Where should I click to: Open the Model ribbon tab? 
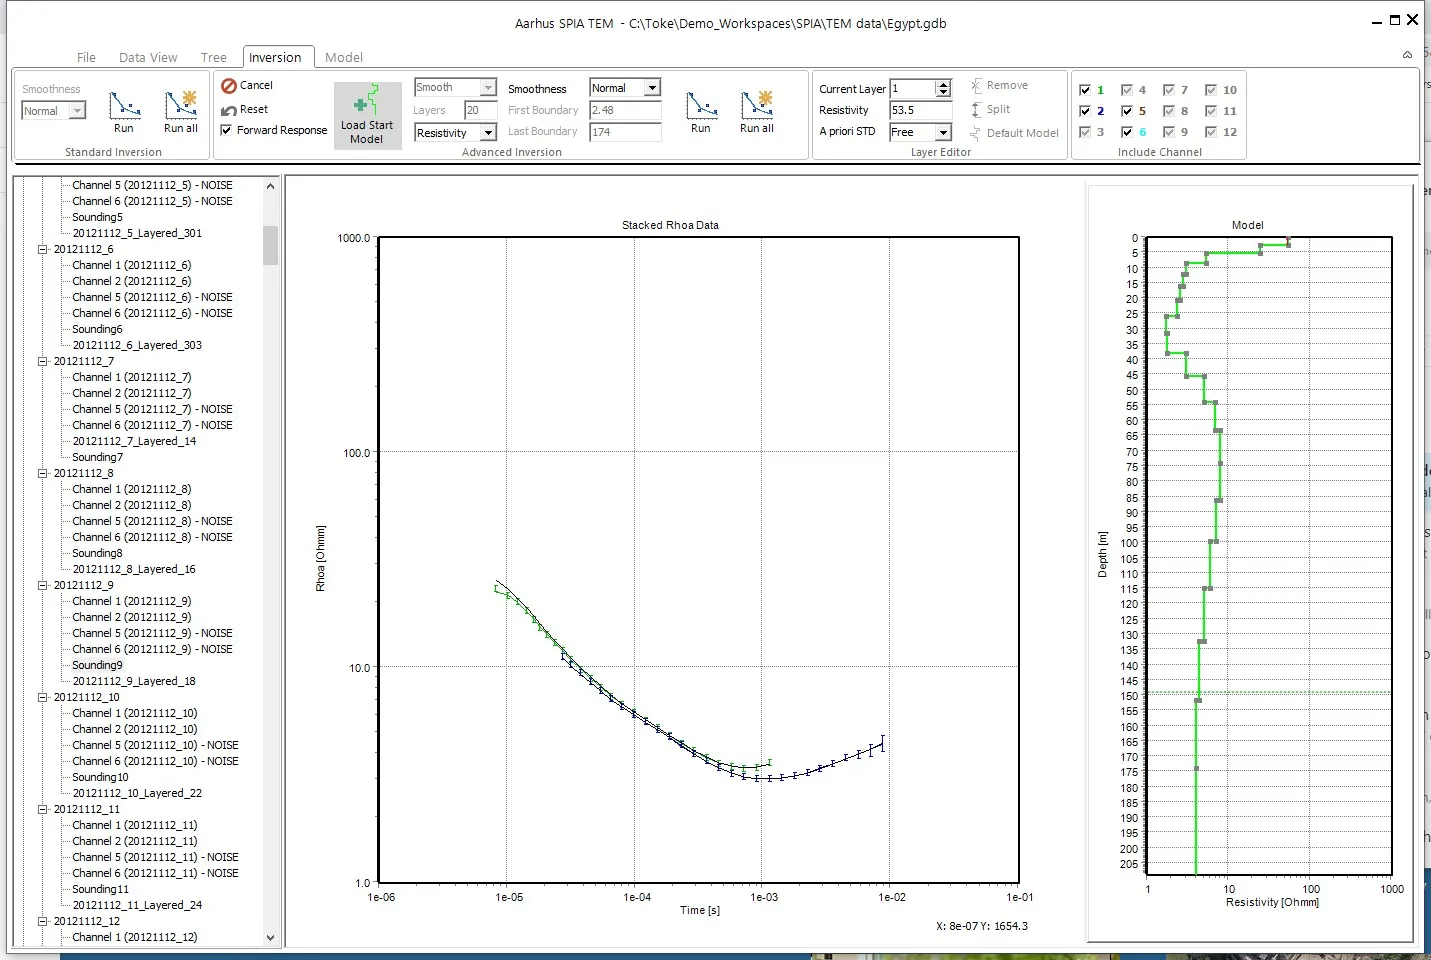pos(343,57)
